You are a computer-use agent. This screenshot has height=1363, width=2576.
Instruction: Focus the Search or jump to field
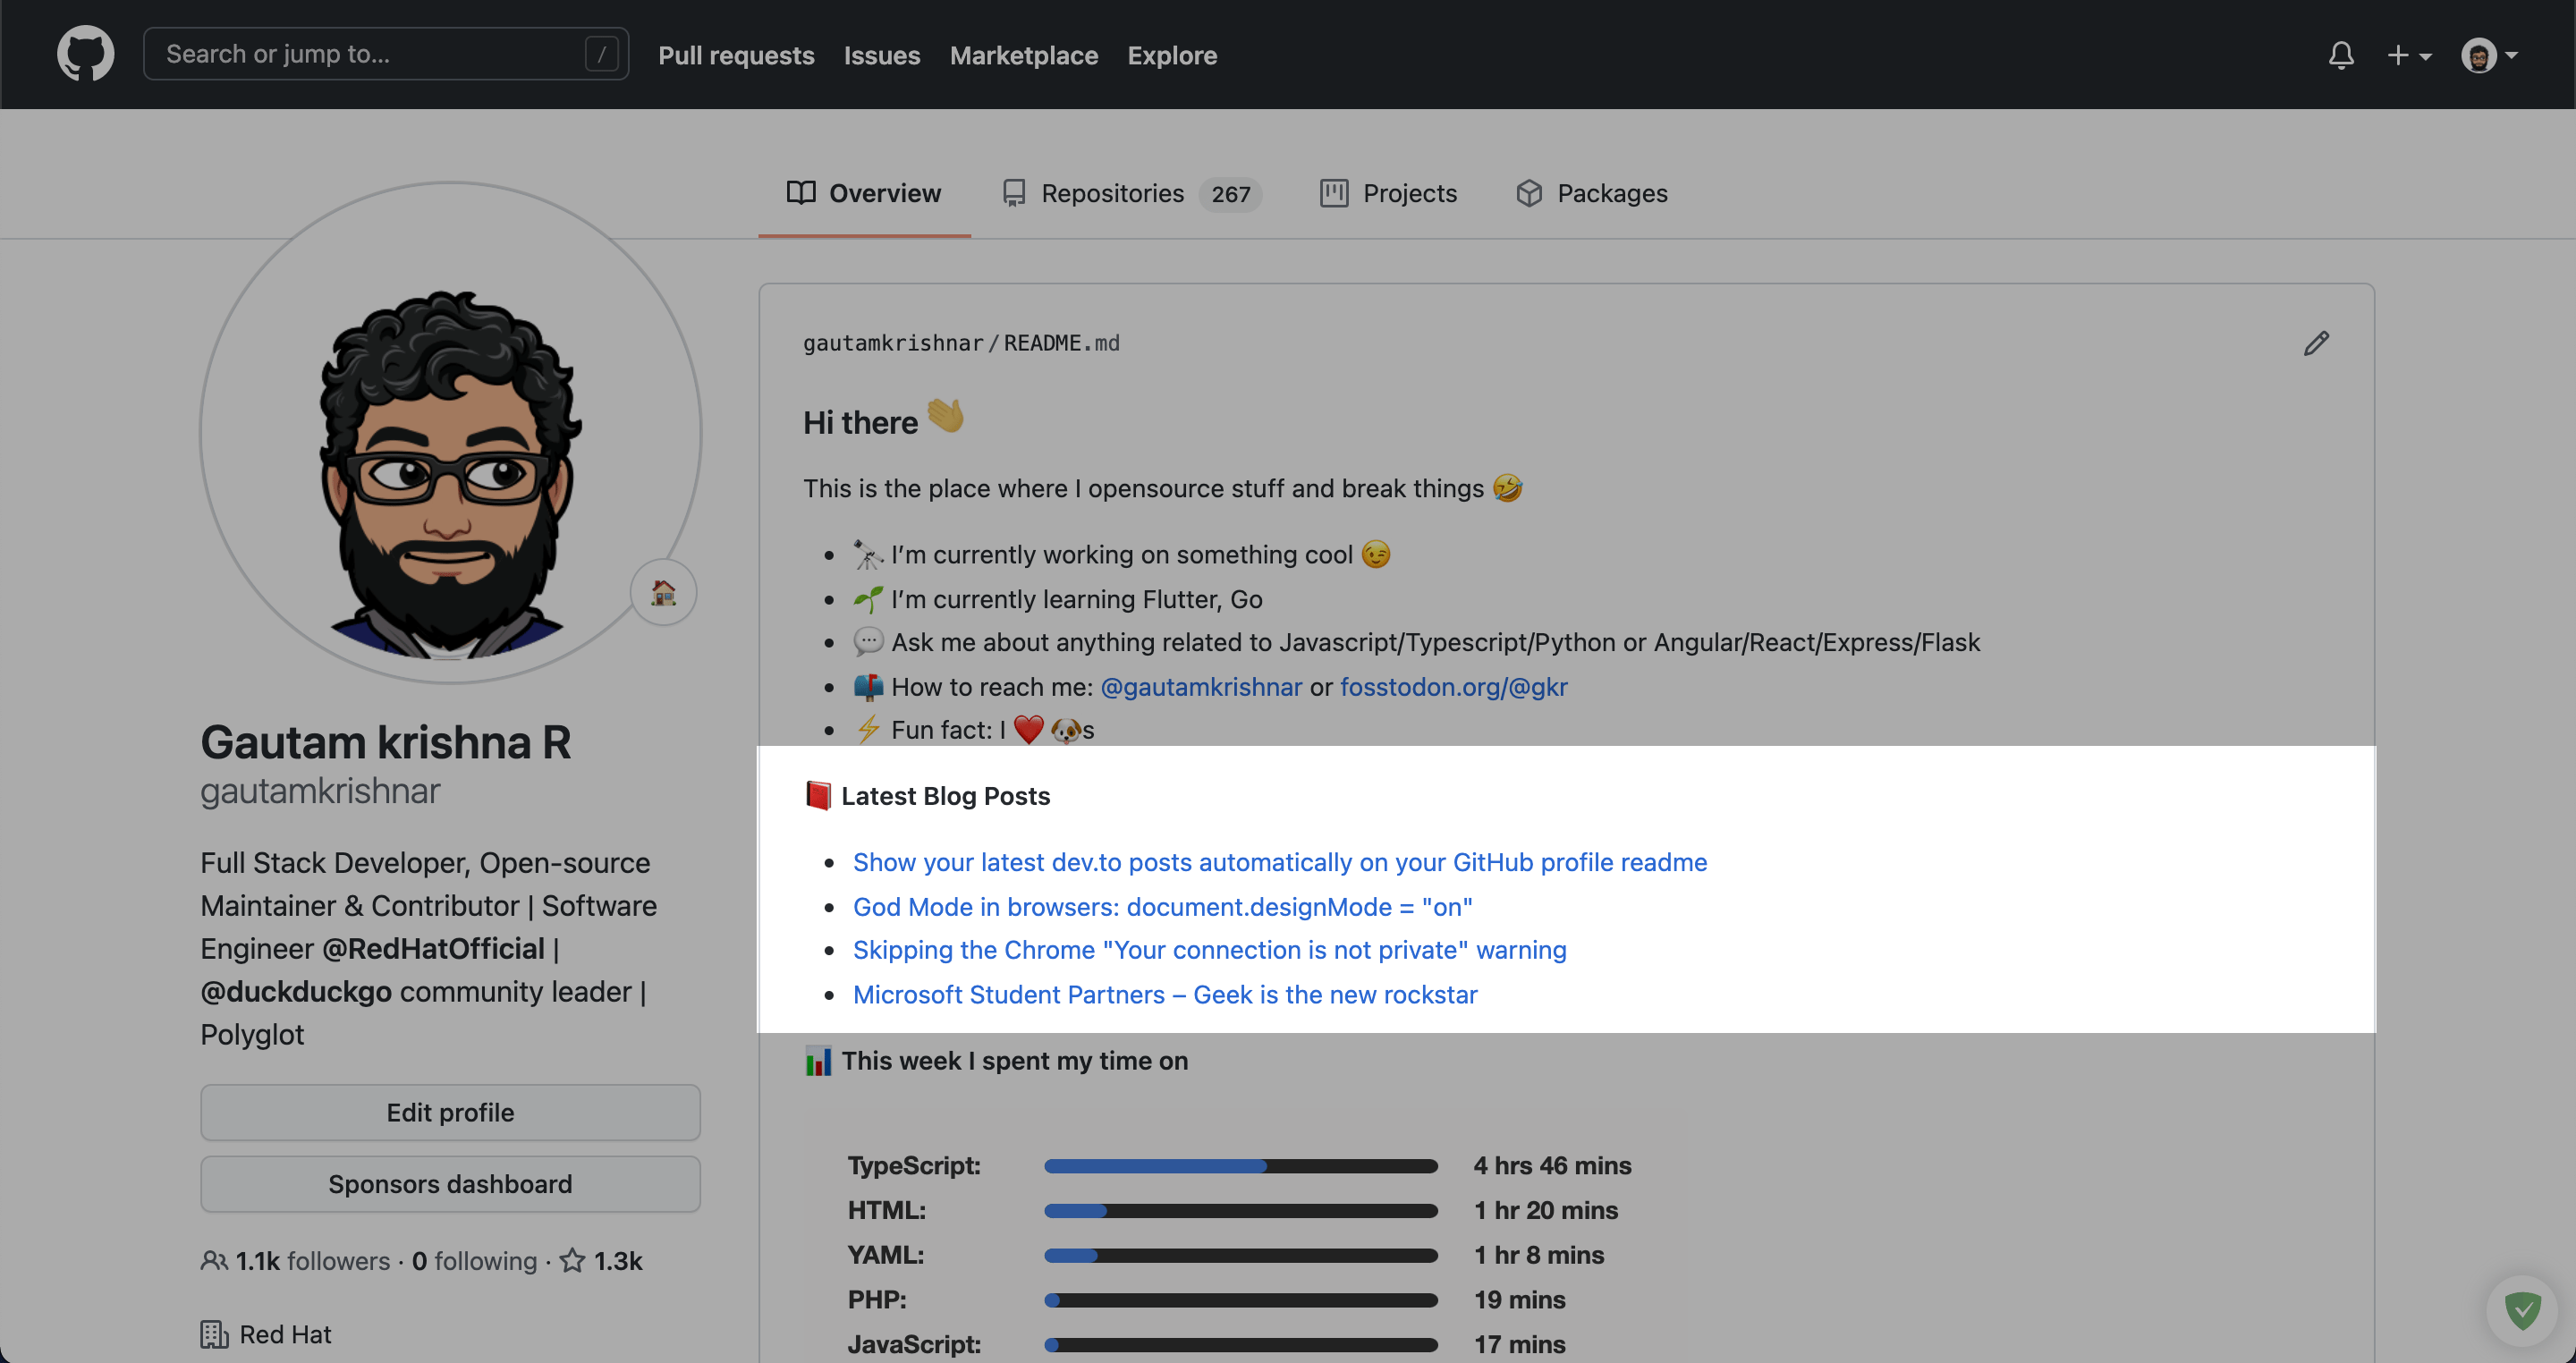coord(386,54)
